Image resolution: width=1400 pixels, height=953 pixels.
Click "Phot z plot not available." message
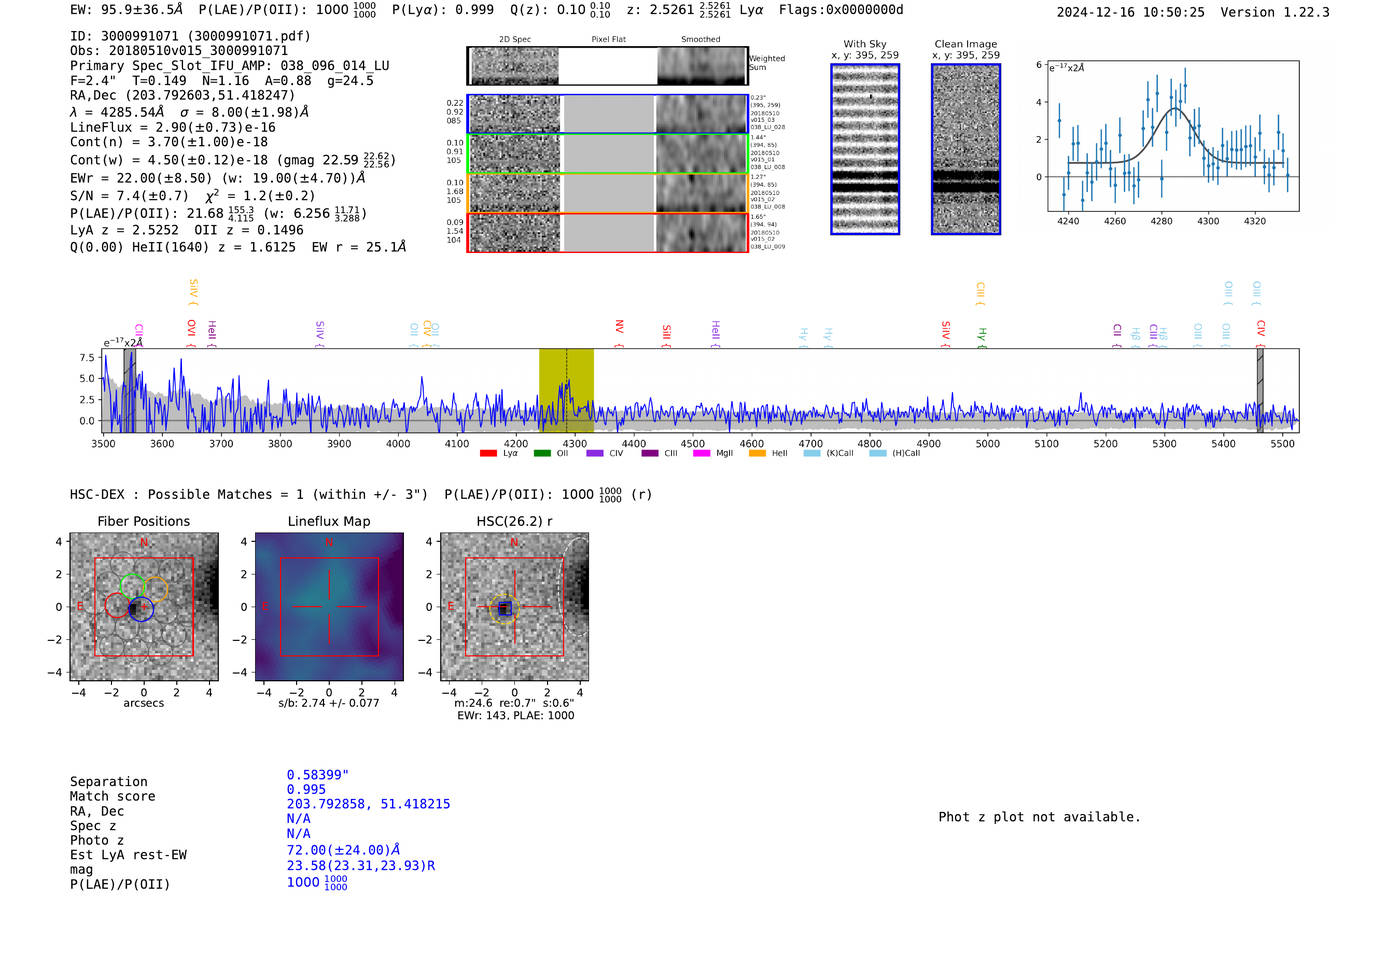(1039, 817)
